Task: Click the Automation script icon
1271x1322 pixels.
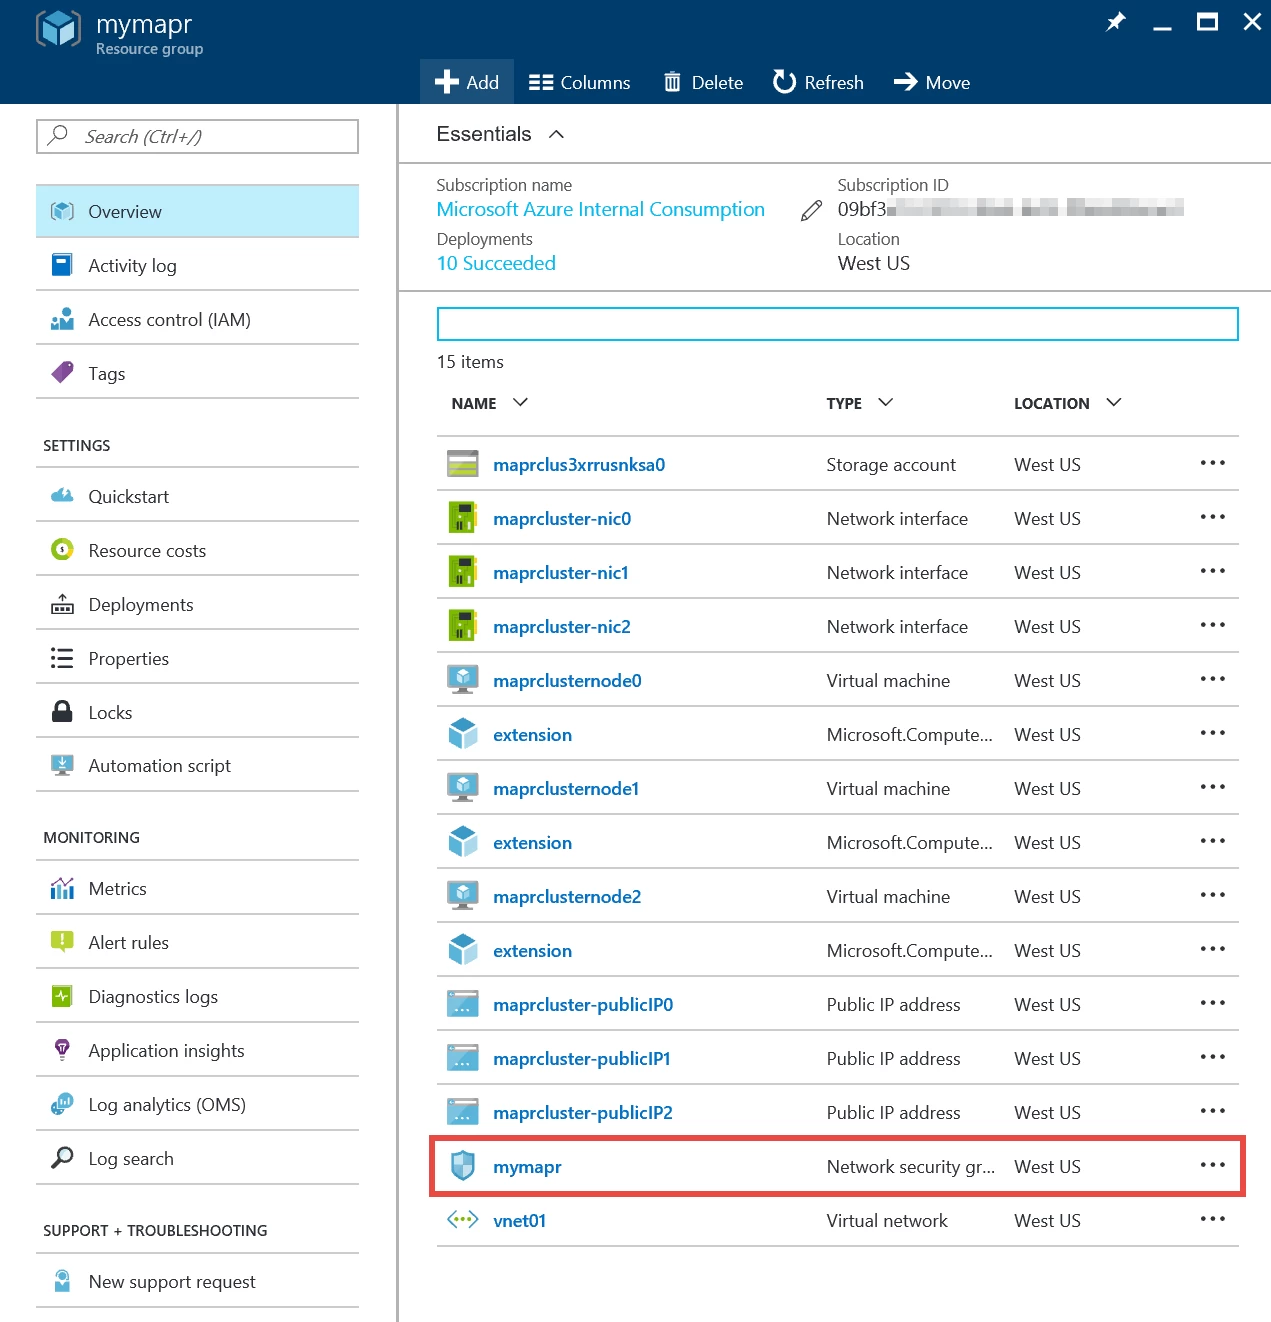Action: tap(62, 765)
